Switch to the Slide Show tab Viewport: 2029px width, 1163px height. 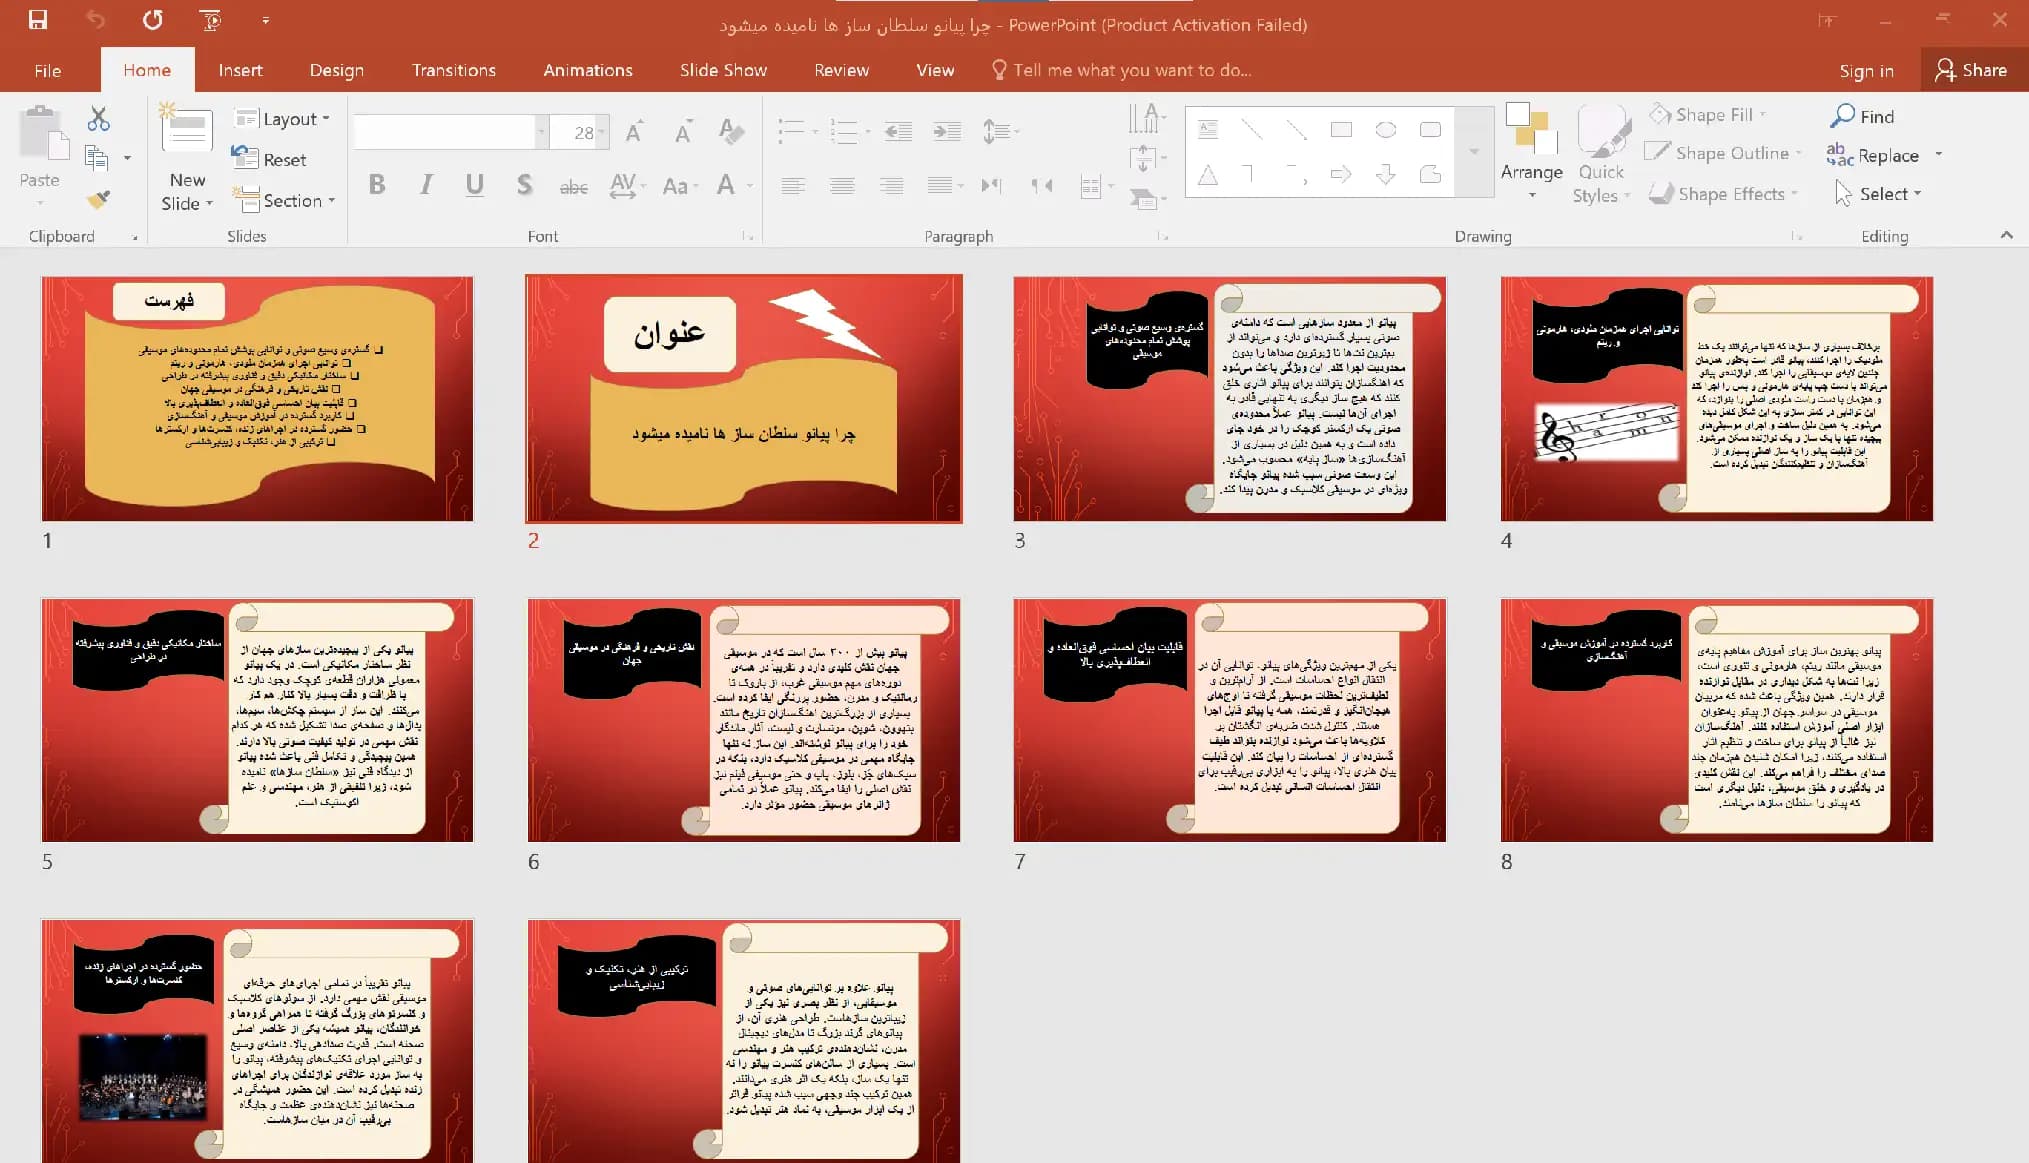pyautogui.click(x=723, y=70)
